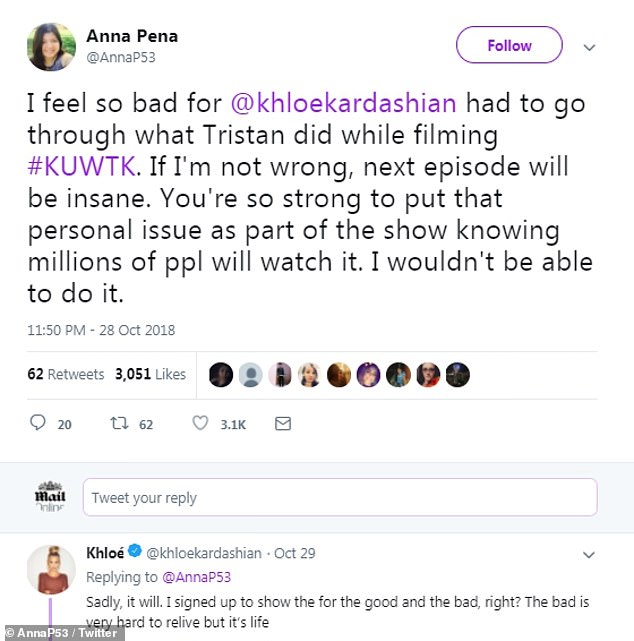Click Khloé's blue verified badge
The width and height of the screenshot is (634, 641).
point(135,554)
